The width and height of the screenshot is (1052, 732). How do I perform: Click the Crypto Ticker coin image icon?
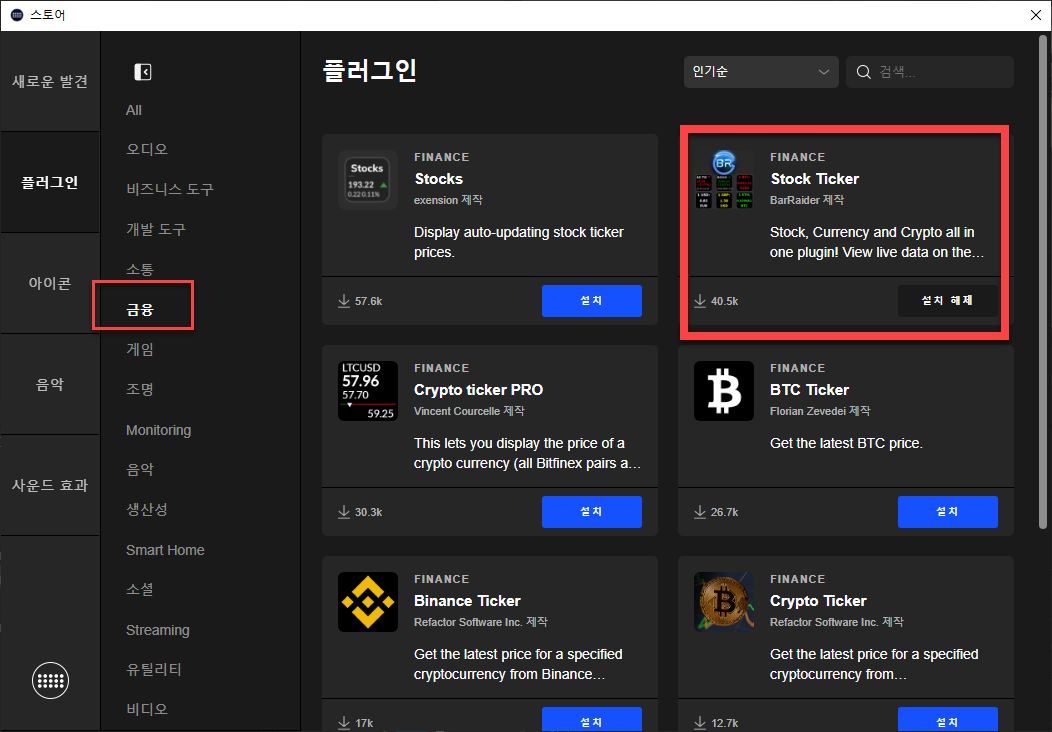[x=724, y=602]
